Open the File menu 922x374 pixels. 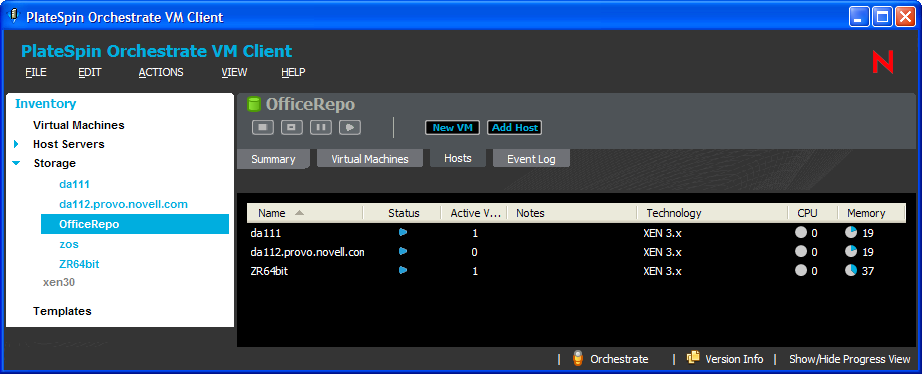[x=36, y=72]
